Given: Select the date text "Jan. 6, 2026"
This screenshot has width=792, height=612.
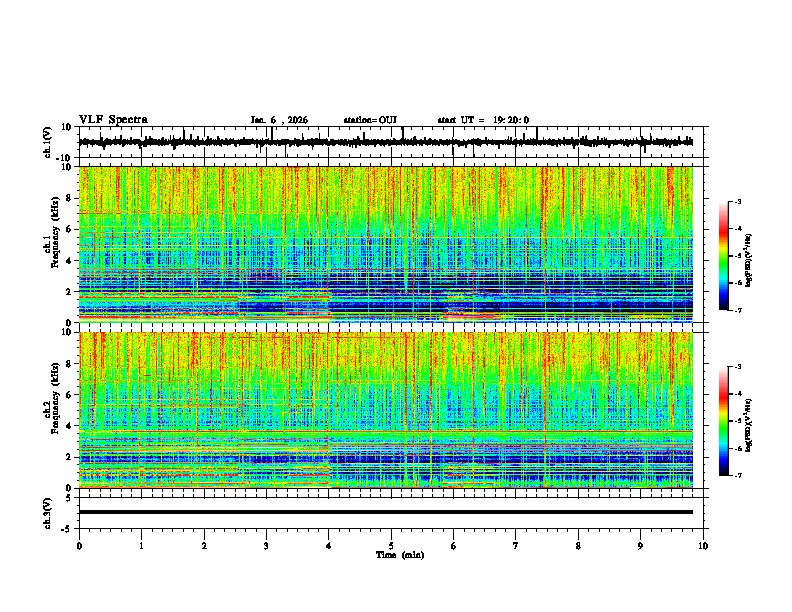Looking at the screenshot, I should (x=279, y=120).
